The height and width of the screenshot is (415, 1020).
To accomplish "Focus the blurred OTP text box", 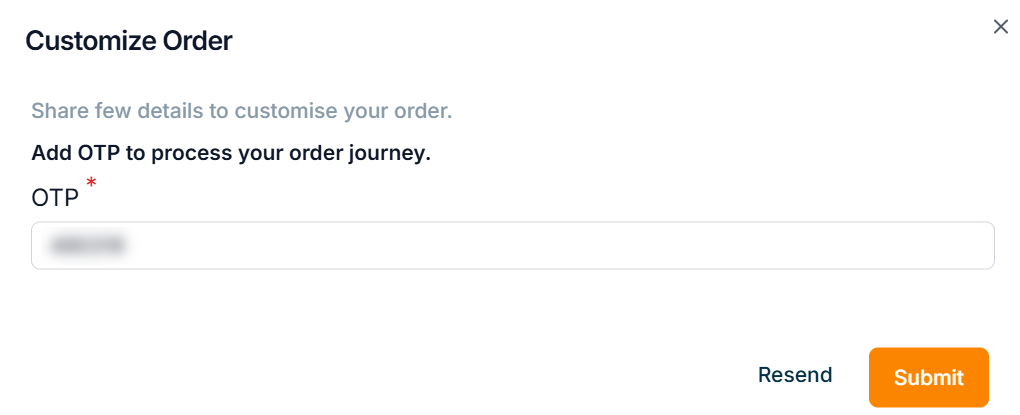I will [512, 246].
